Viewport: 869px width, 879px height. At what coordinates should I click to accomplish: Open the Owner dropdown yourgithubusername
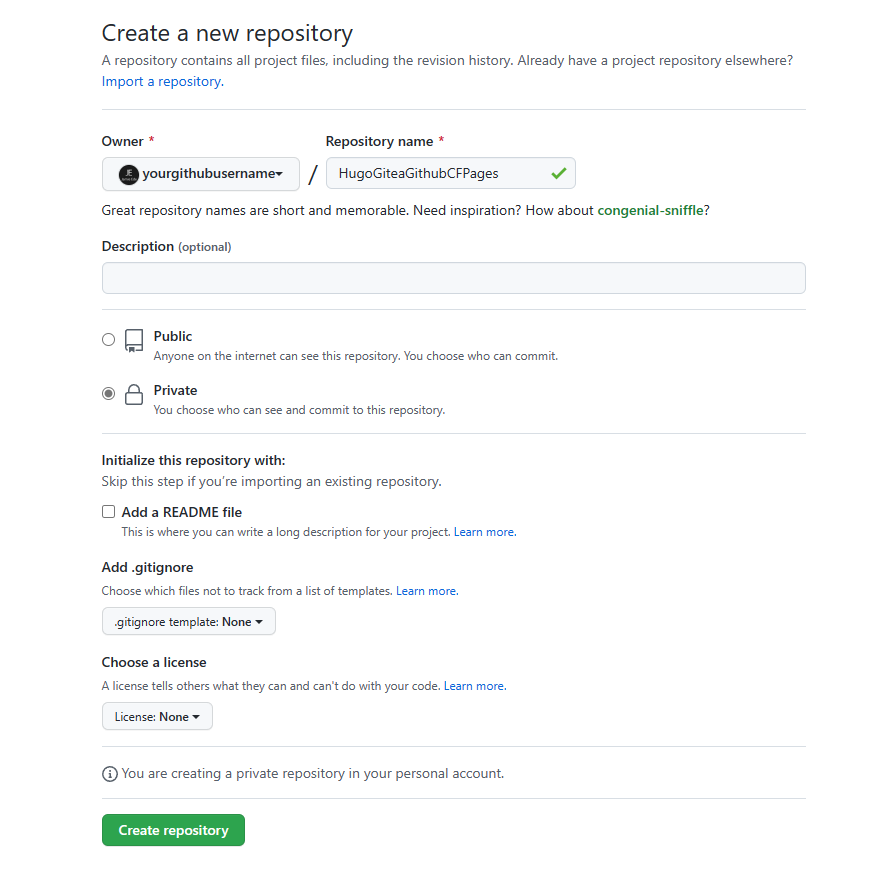click(x=201, y=174)
